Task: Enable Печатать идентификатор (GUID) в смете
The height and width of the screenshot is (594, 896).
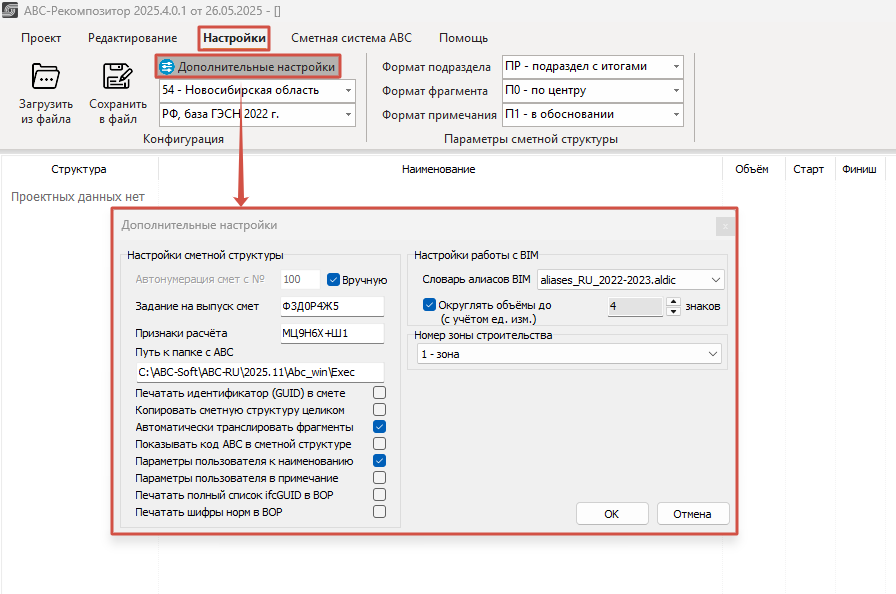Action: pyautogui.click(x=379, y=393)
